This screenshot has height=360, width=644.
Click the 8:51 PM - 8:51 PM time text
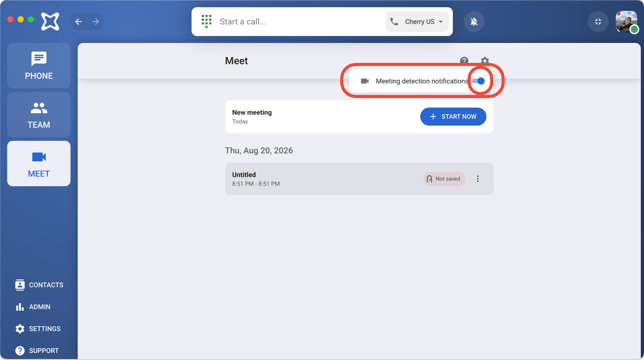[x=256, y=184]
